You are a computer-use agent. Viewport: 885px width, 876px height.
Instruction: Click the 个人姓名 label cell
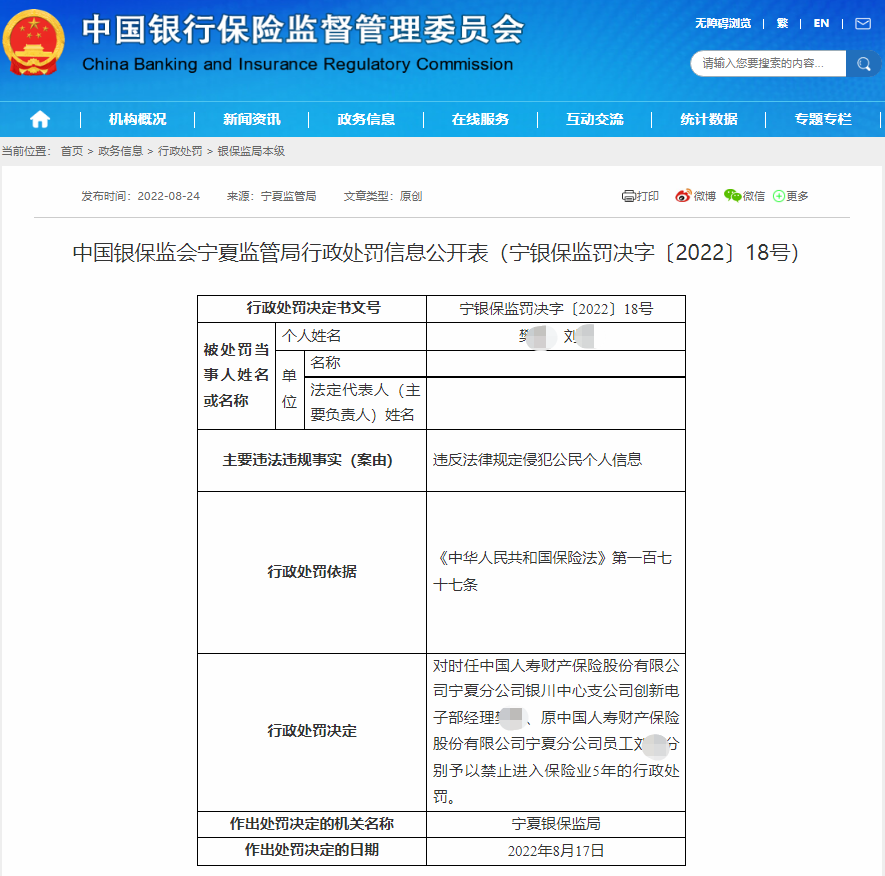coord(351,336)
